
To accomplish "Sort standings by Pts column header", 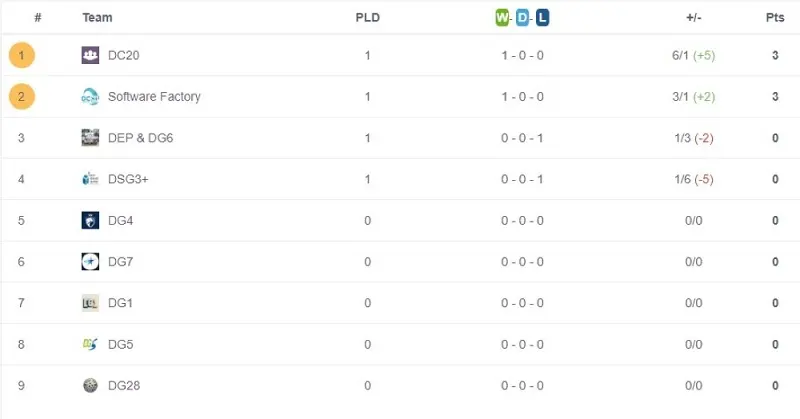I will (x=775, y=17).
